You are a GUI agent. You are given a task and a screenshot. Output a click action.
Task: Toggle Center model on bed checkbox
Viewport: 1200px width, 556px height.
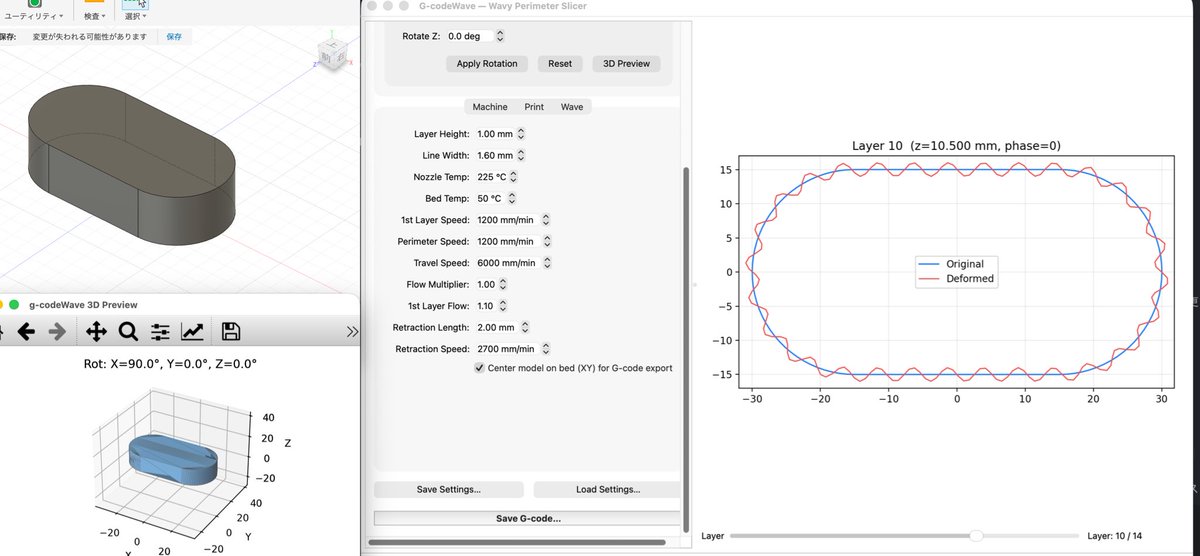[480, 368]
